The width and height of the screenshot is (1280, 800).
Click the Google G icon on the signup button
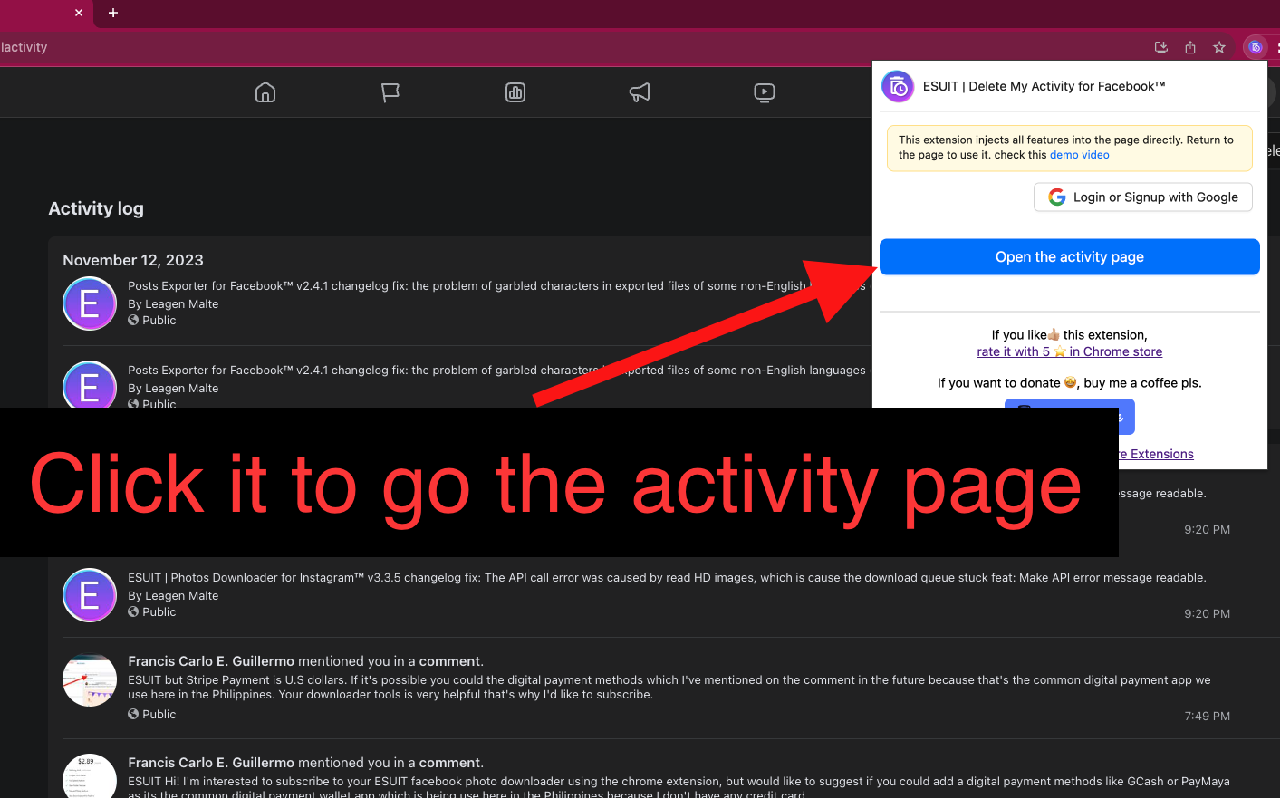click(1057, 197)
